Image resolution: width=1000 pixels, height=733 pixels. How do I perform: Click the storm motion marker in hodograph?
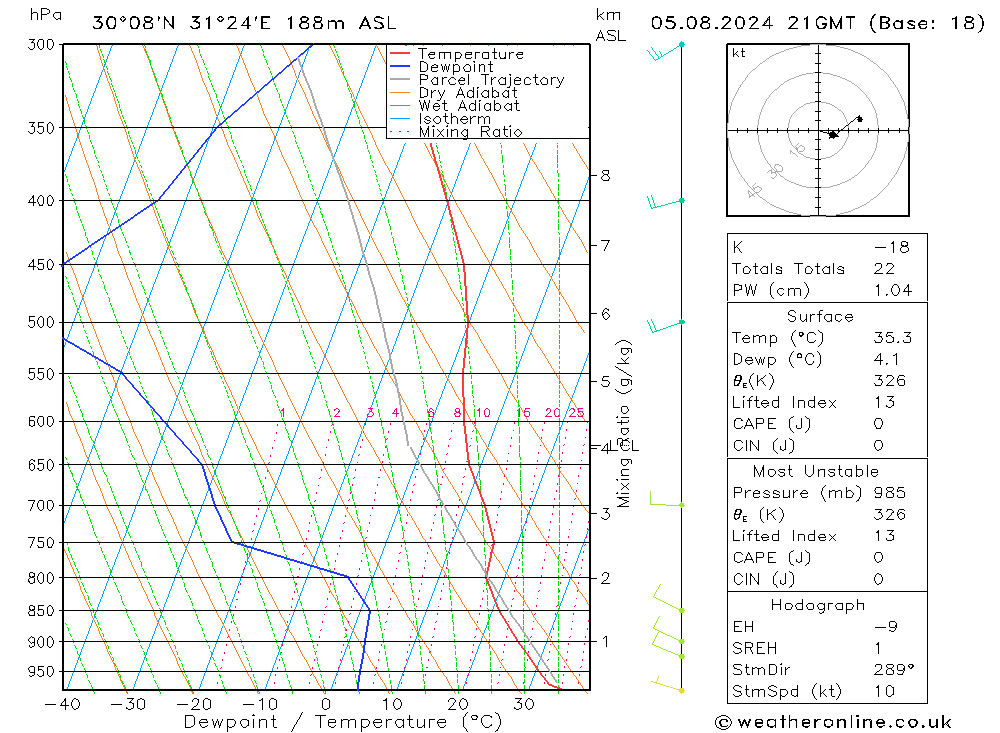coord(832,135)
